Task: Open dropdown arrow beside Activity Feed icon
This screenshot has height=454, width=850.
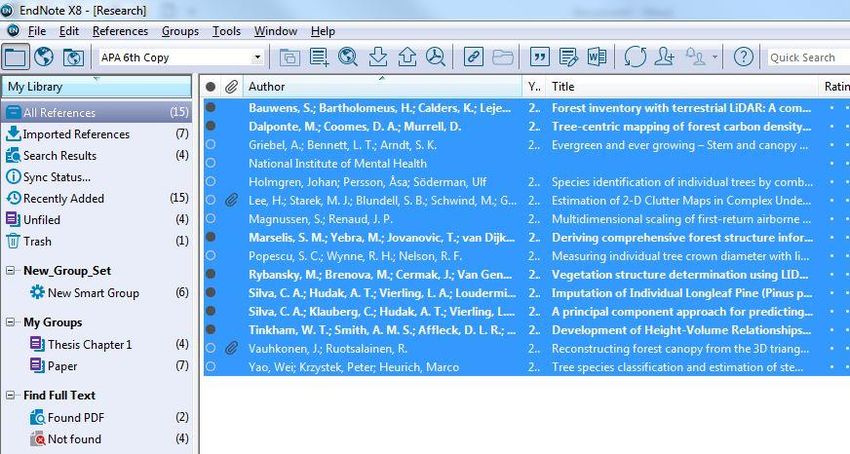Action: pyautogui.click(x=715, y=57)
